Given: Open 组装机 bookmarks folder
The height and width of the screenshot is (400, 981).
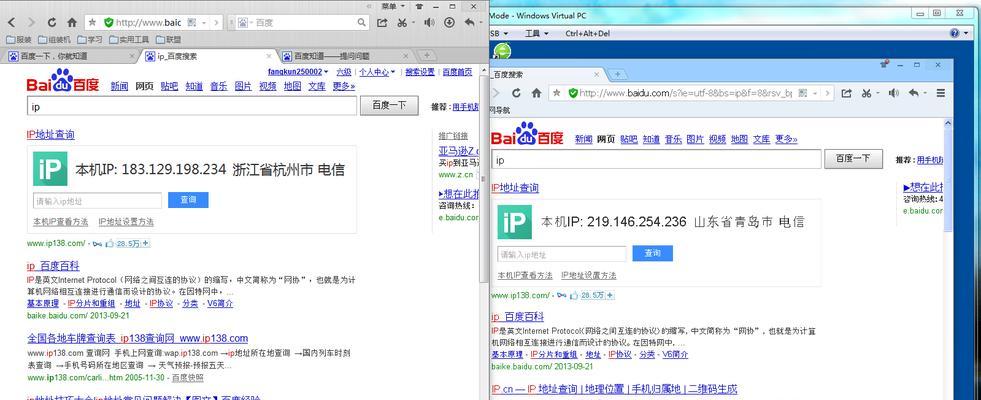Looking at the screenshot, I should click(54, 39).
